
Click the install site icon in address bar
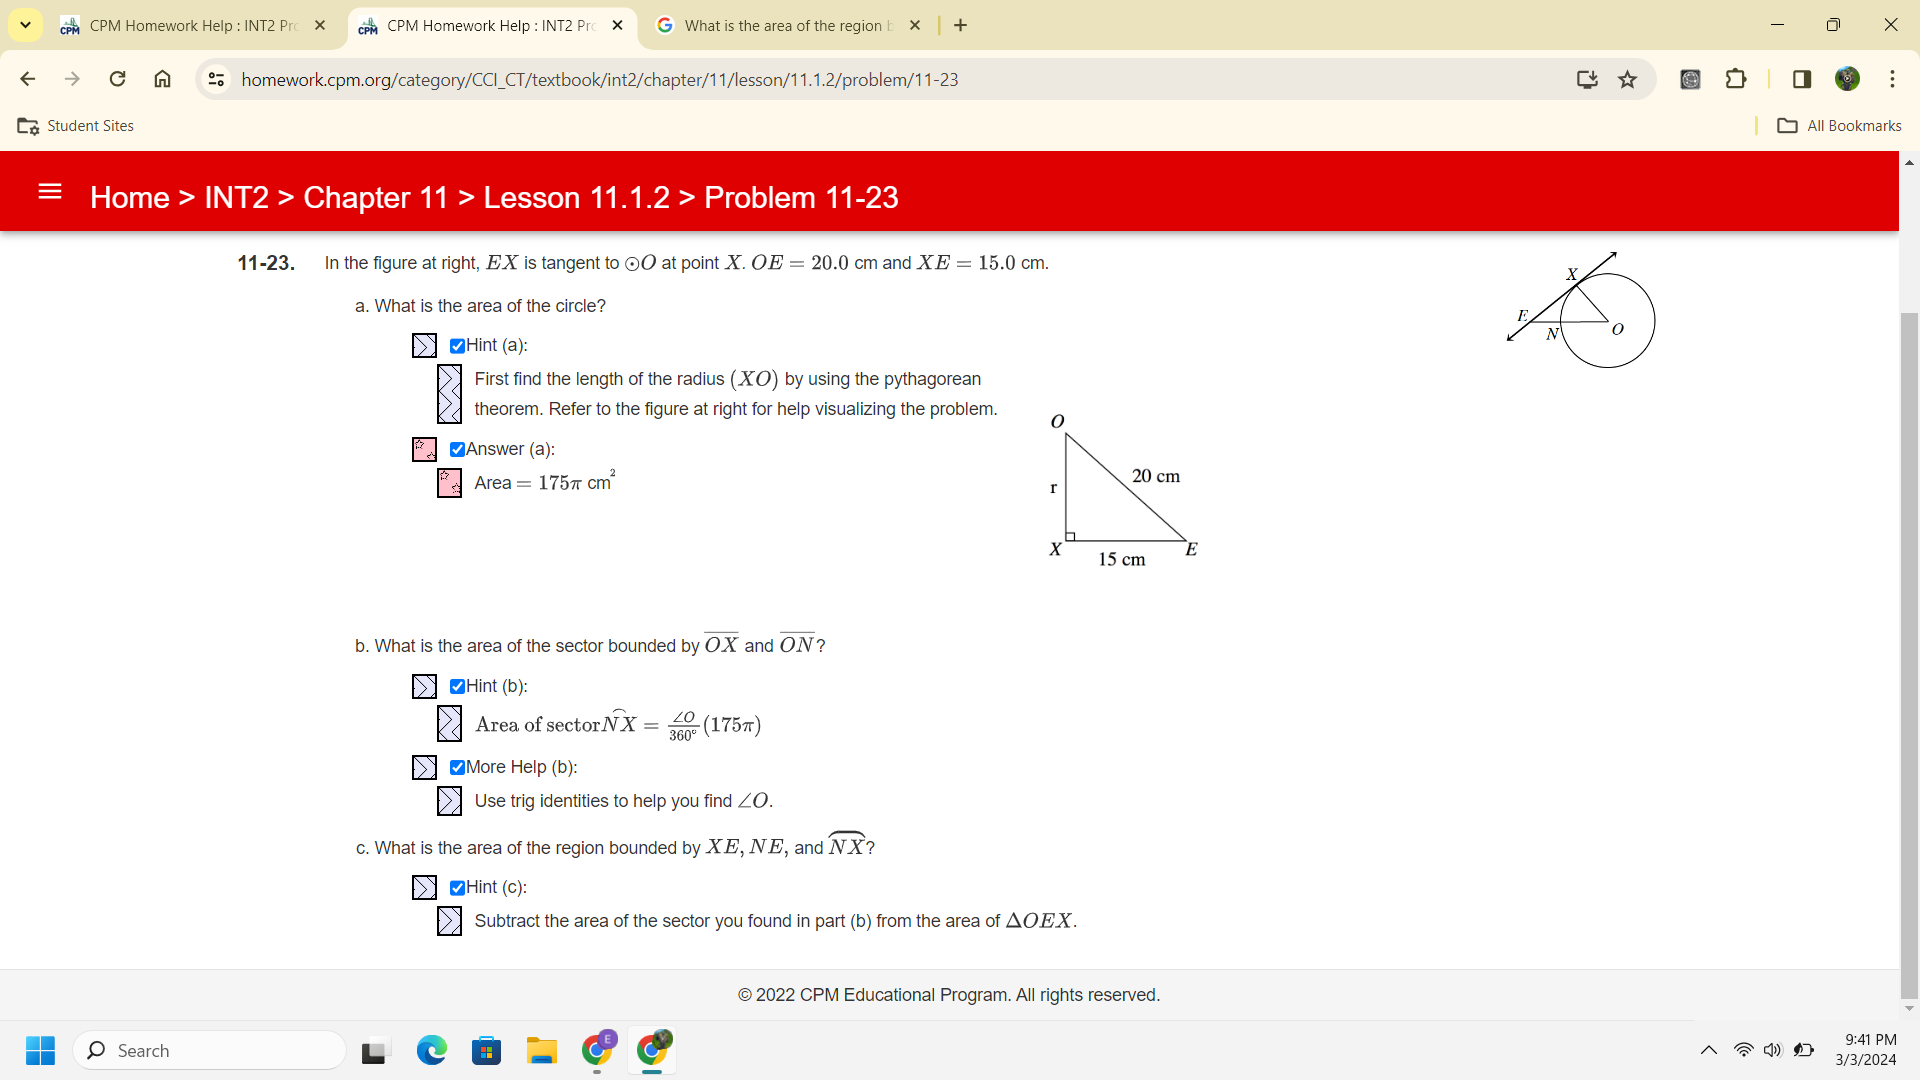[1588, 79]
